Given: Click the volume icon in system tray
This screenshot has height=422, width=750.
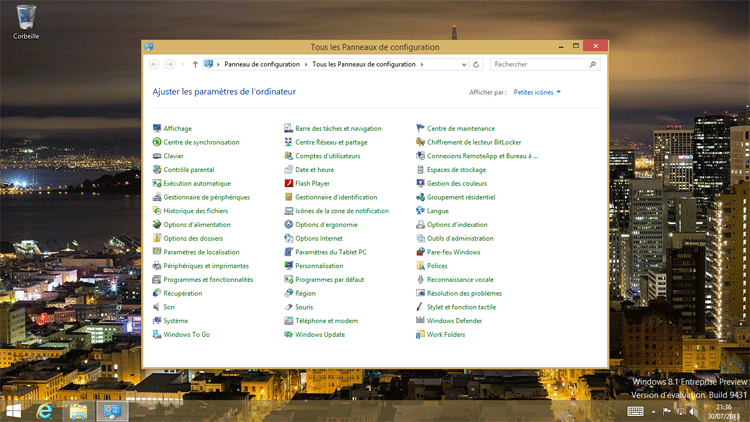Looking at the screenshot, I should point(692,411).
